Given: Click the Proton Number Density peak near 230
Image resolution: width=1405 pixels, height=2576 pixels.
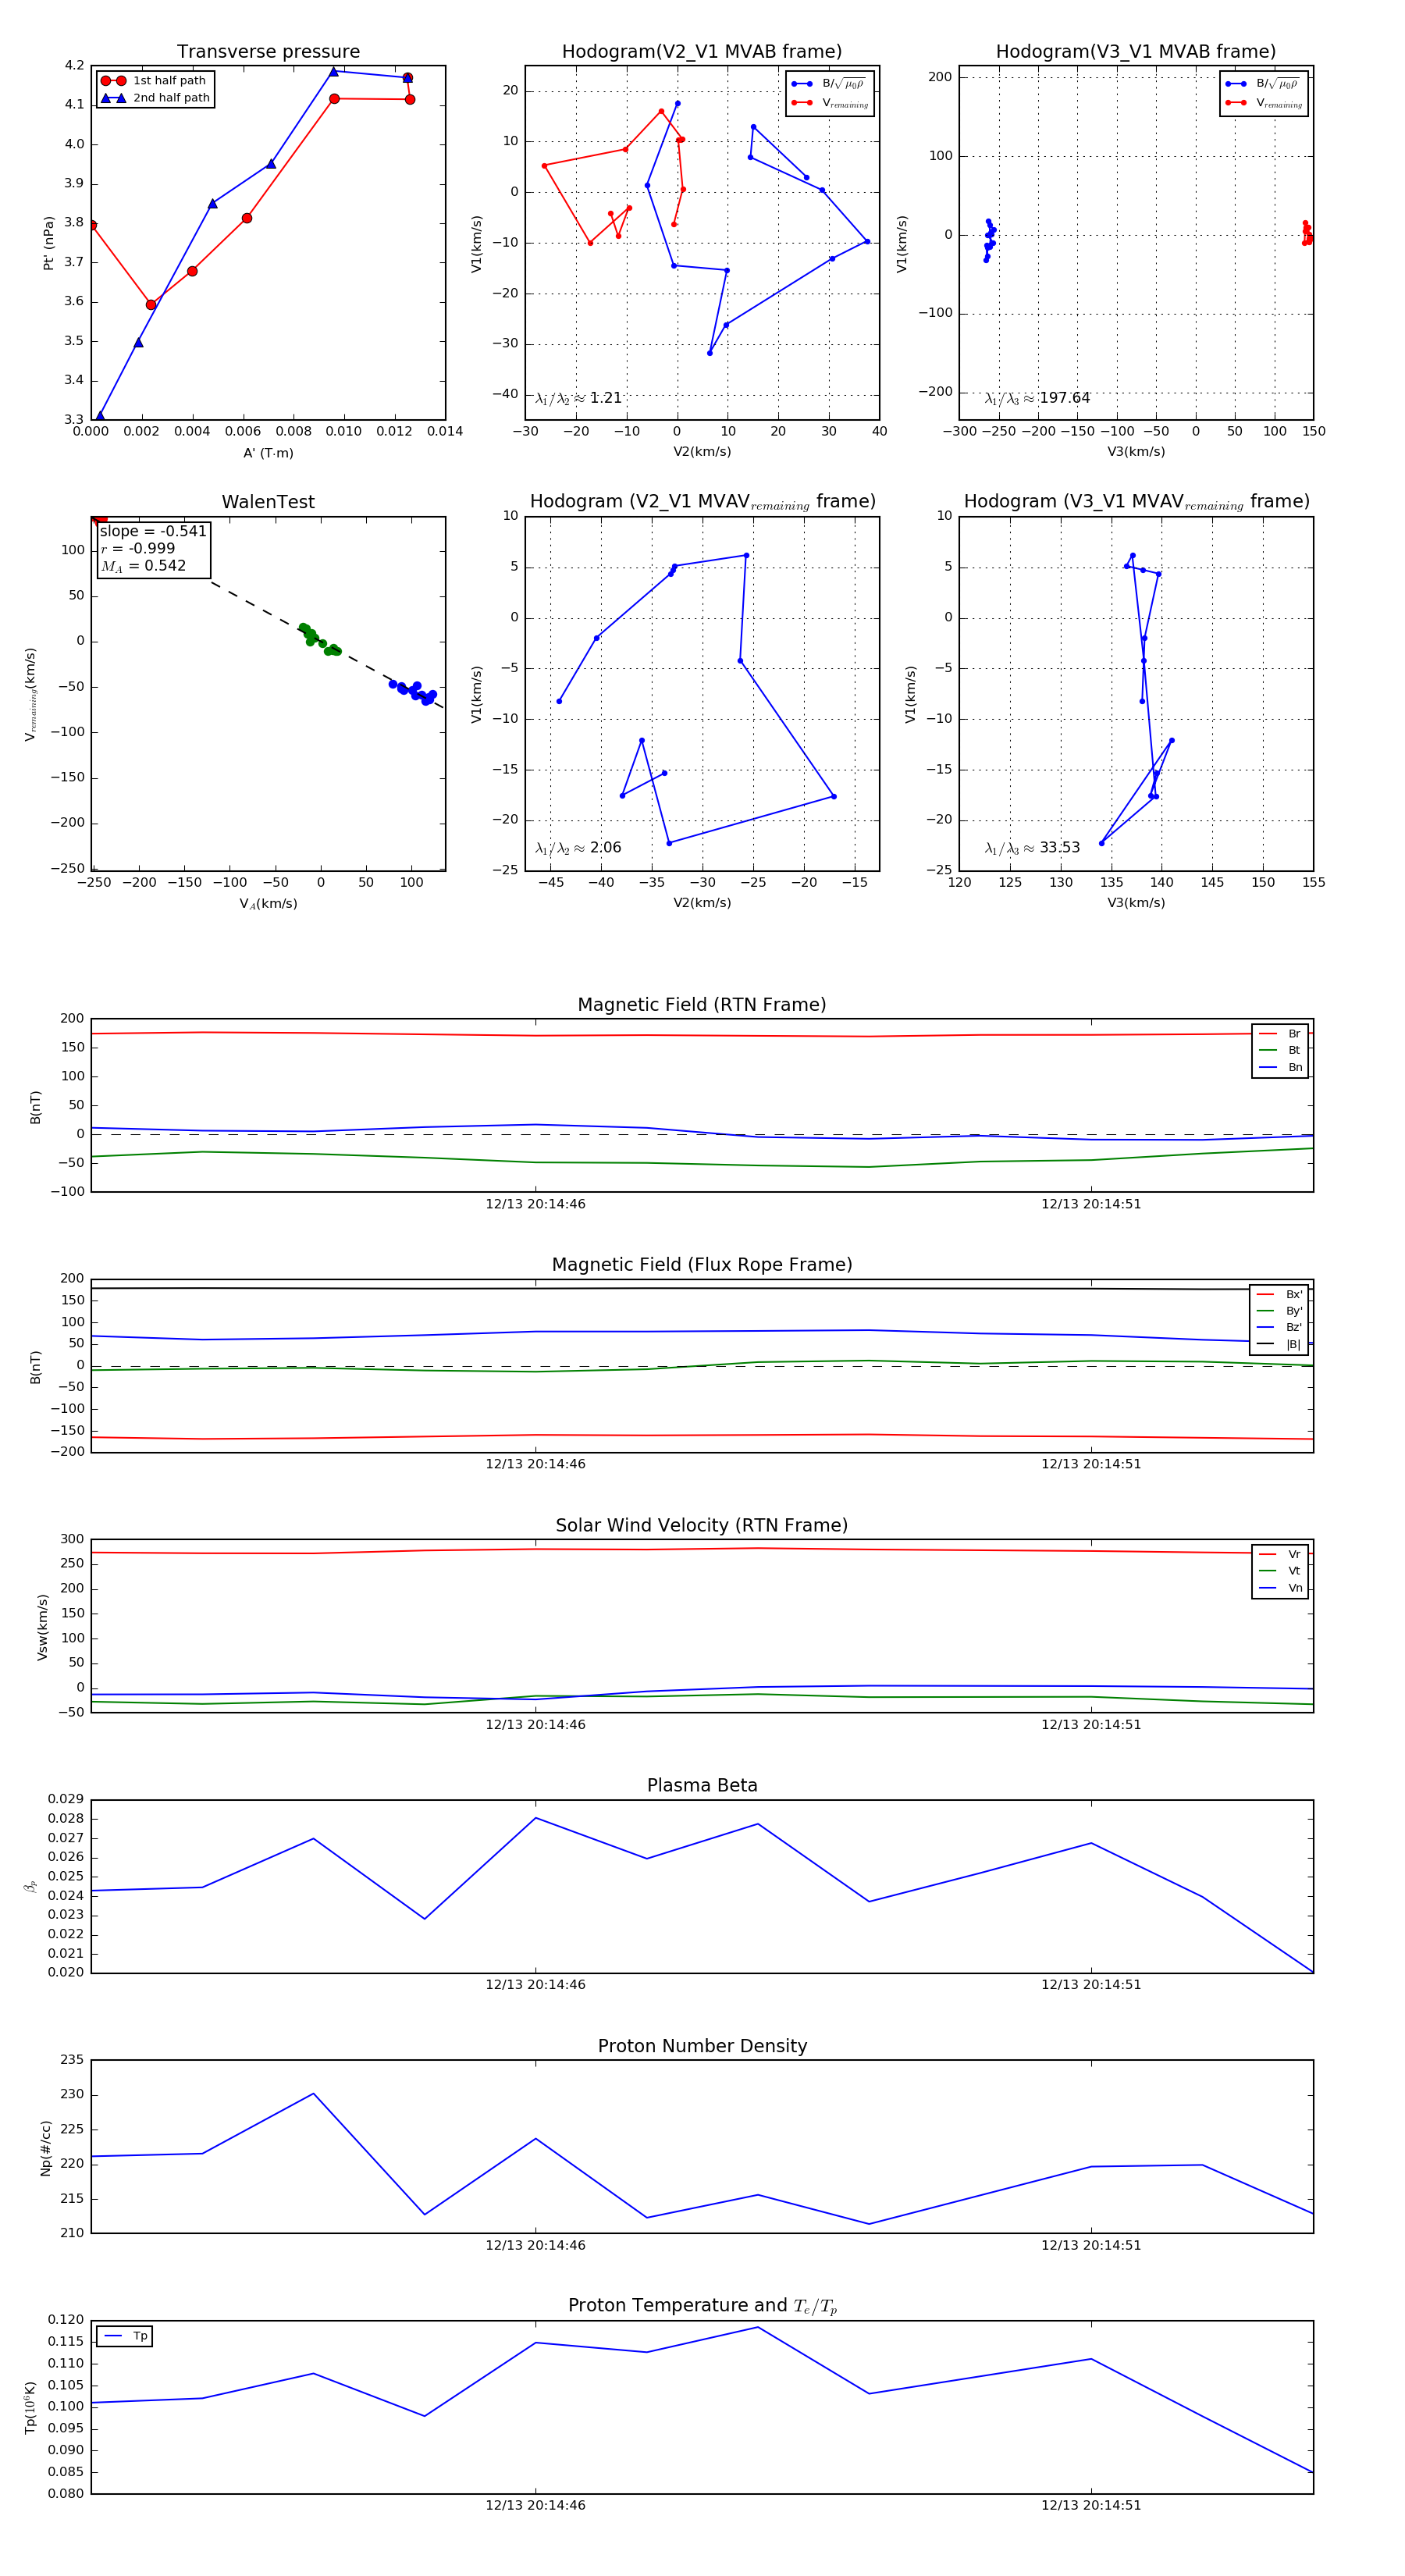Looking at the screenshot, I should (x=313, y=2093).
